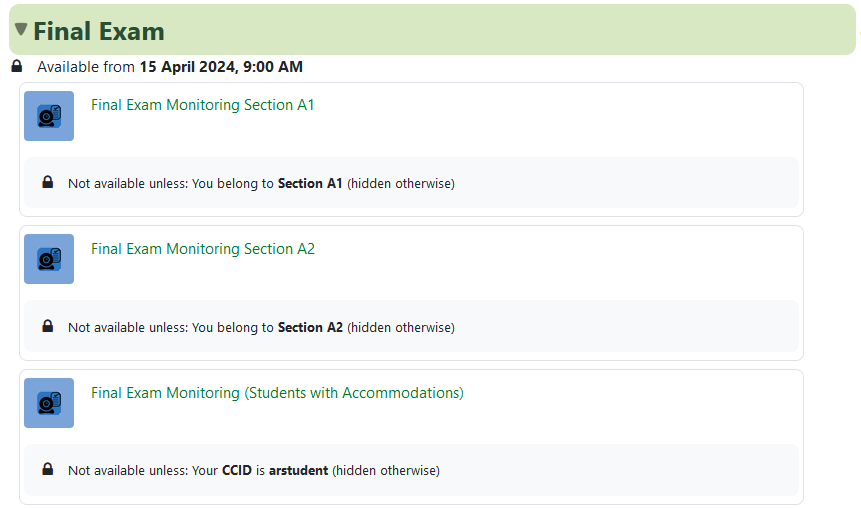Click bold CCID label in restriction
This screenshot has width=861, height=508.
tap(236, 470)
